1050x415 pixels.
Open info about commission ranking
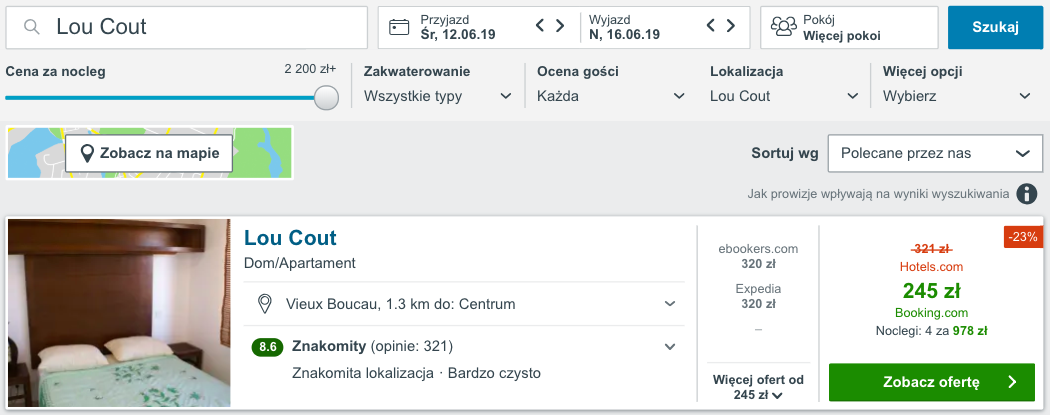tap(1026, 194)
